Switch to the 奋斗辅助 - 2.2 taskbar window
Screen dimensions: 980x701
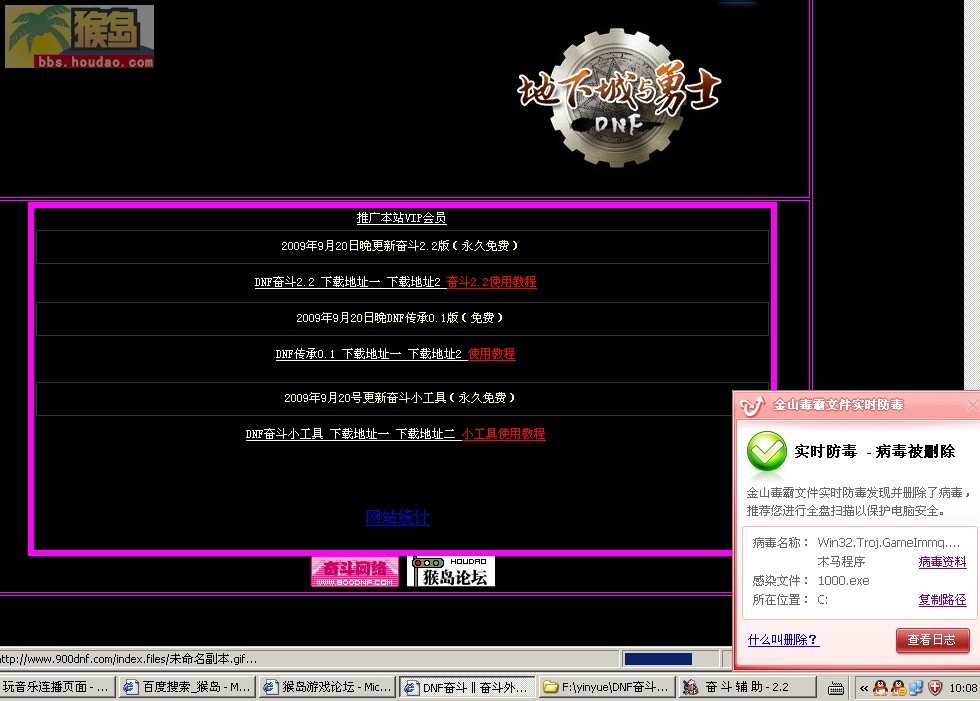748,687
